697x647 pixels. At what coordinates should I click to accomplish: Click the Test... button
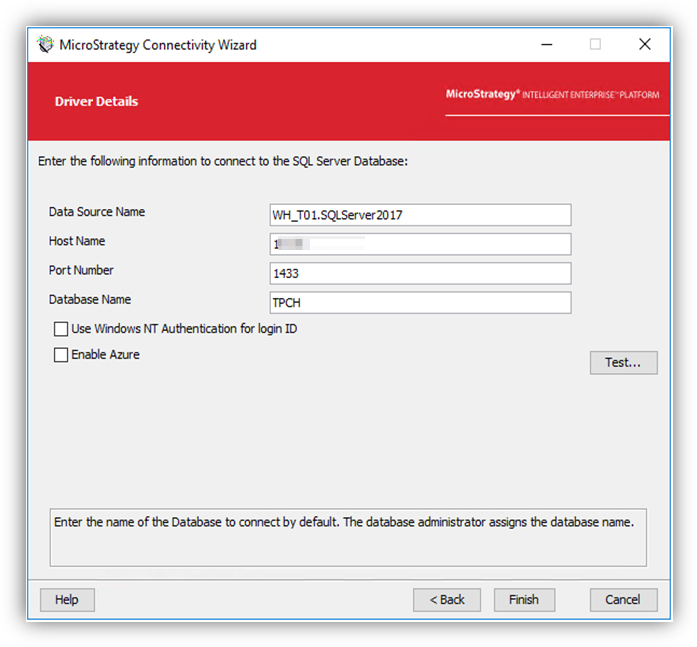tap(623, 363)
